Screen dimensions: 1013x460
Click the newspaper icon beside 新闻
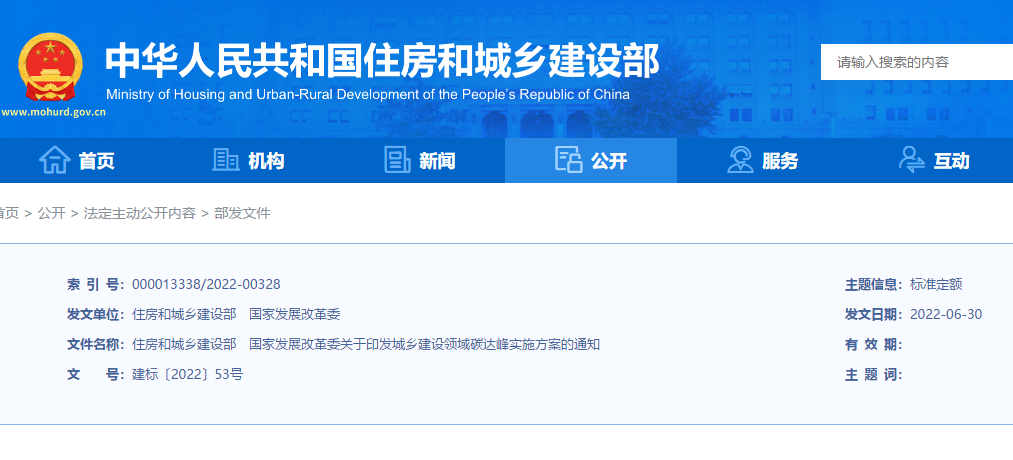(x=397, y=160)
